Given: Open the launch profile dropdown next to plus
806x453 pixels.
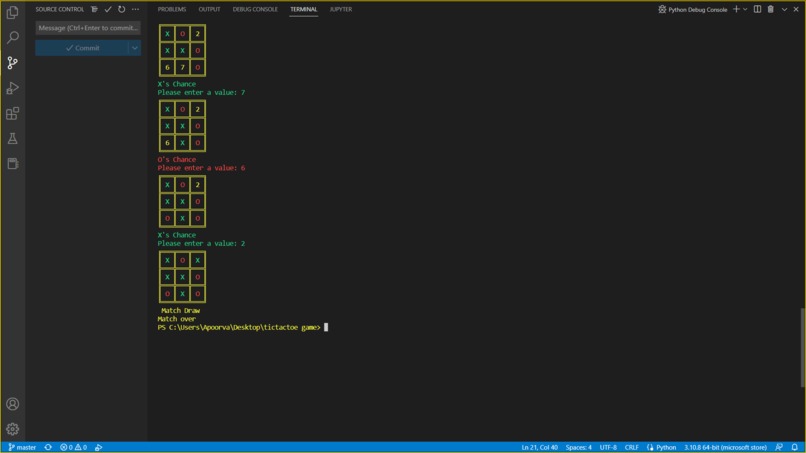Looking at the screenshot, I should 745,9.
